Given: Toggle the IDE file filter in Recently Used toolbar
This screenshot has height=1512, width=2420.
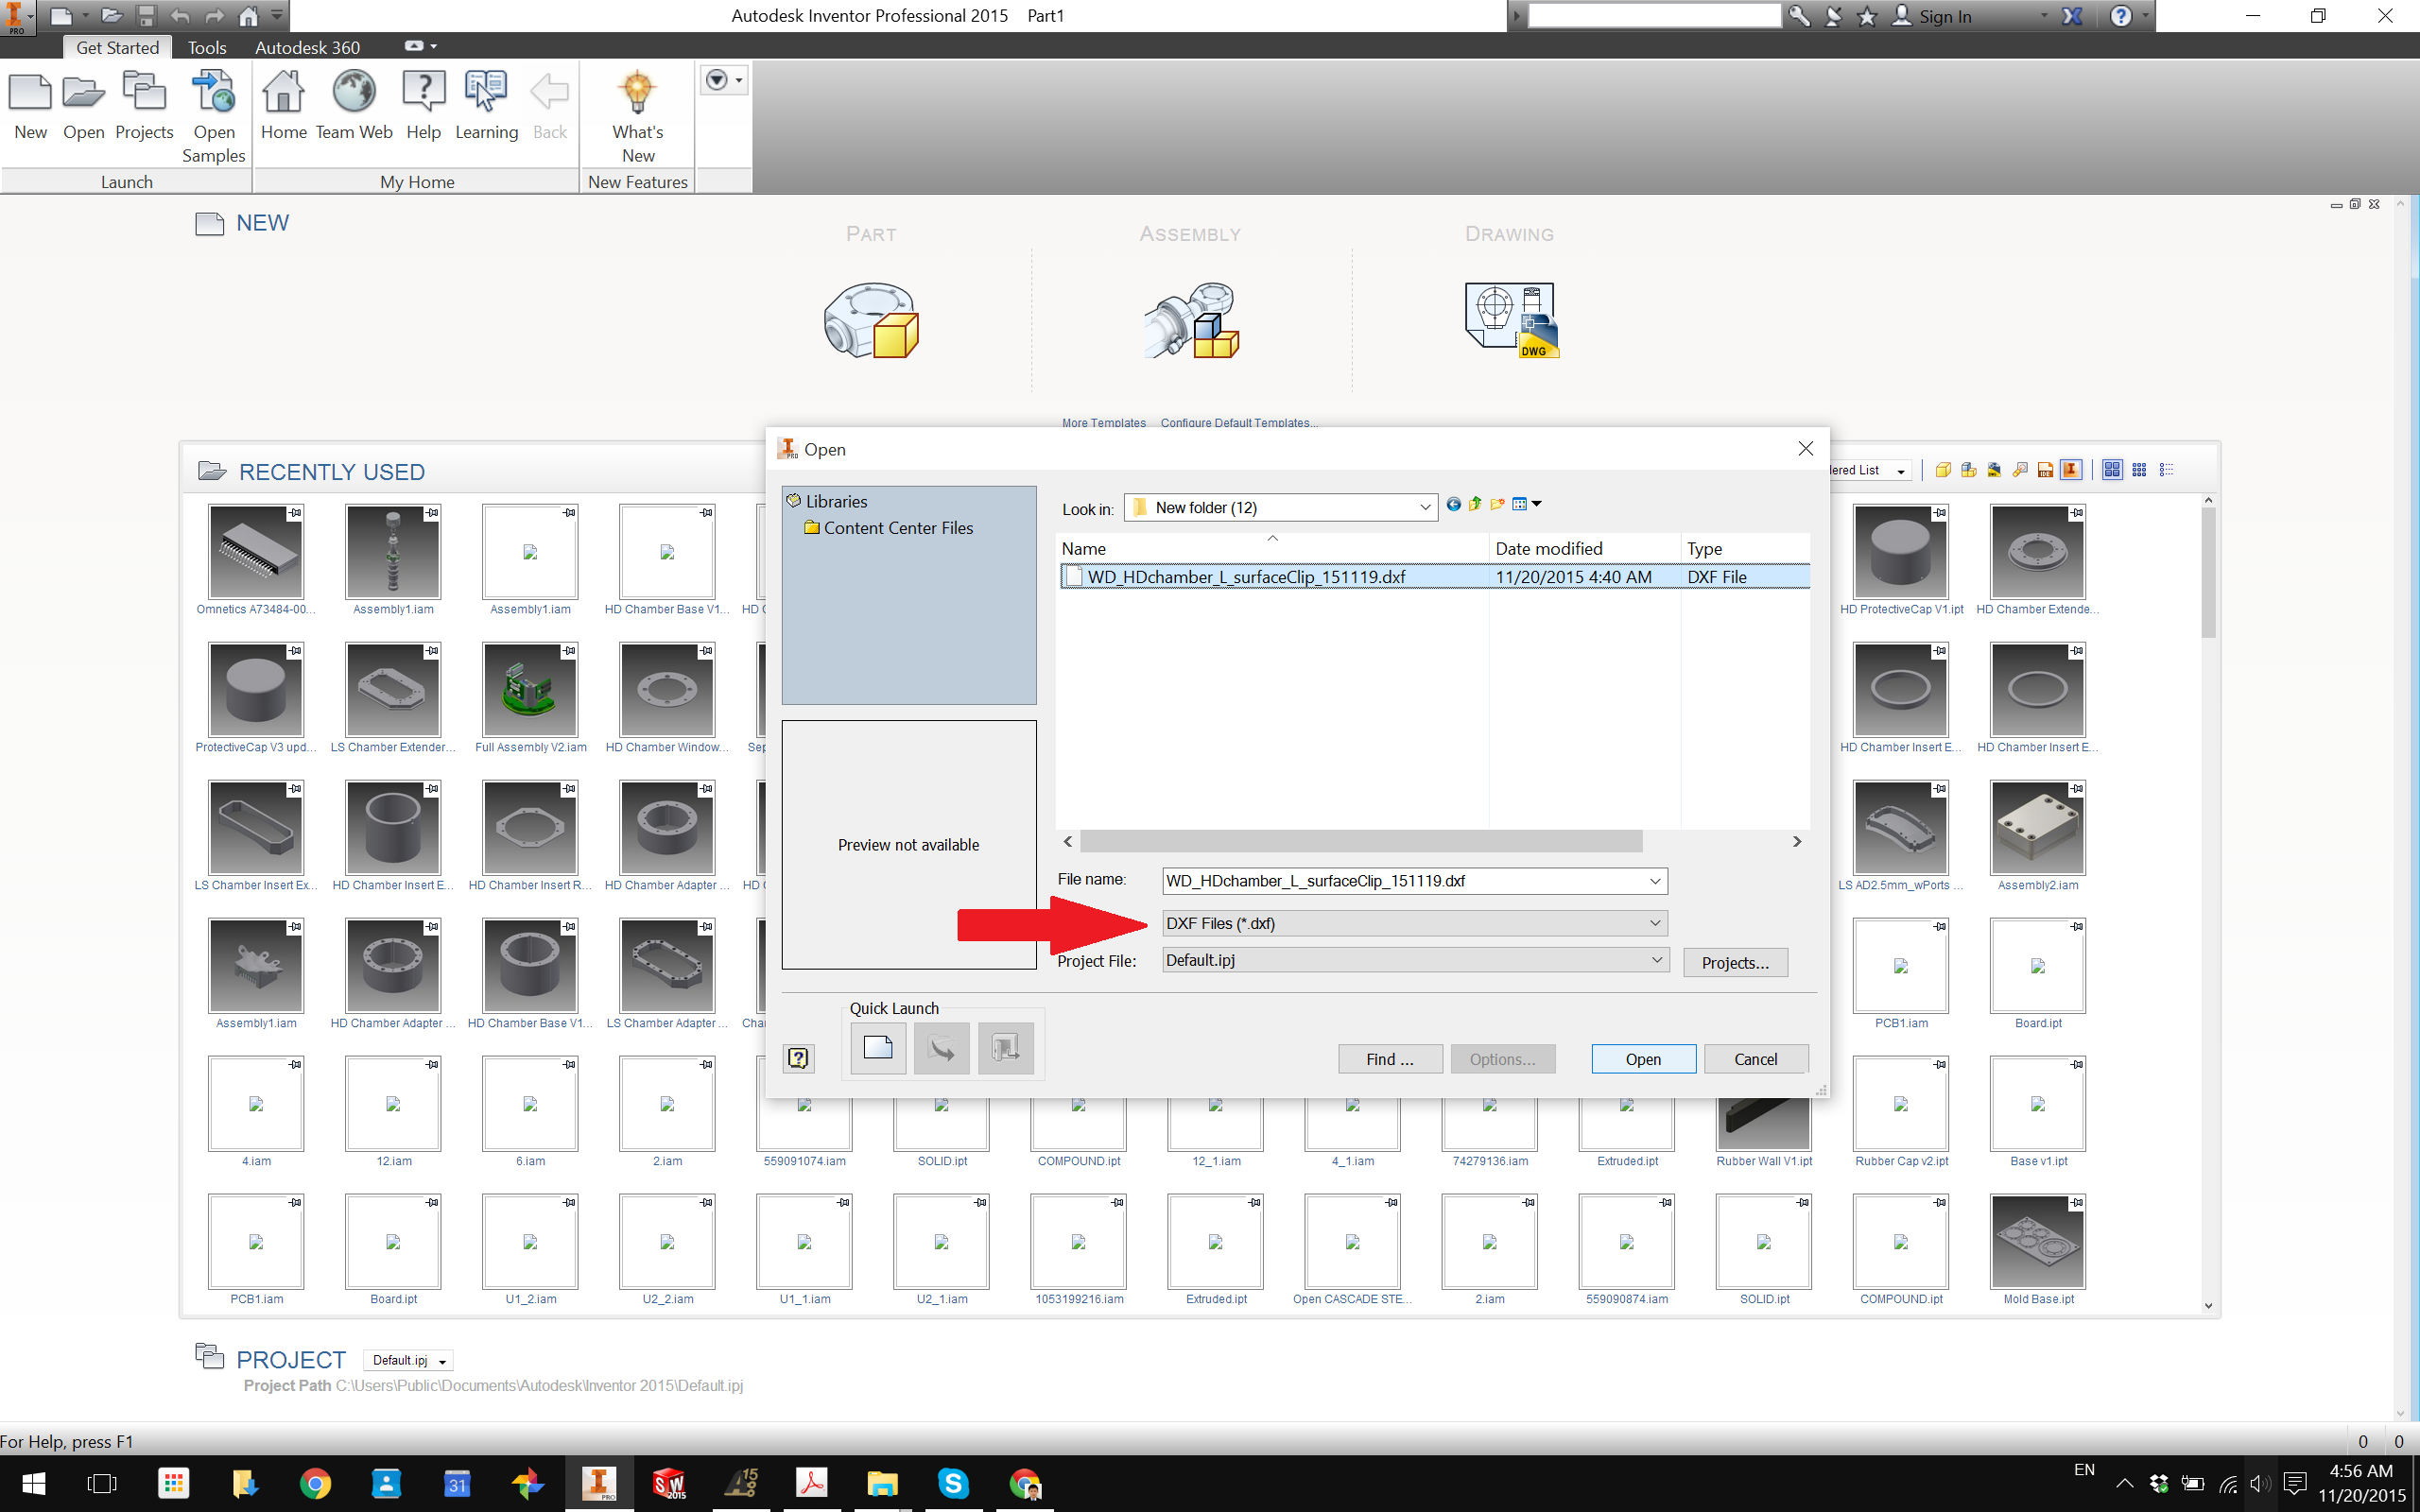Looking at the screenshot, I should [x=2045, y=470].
